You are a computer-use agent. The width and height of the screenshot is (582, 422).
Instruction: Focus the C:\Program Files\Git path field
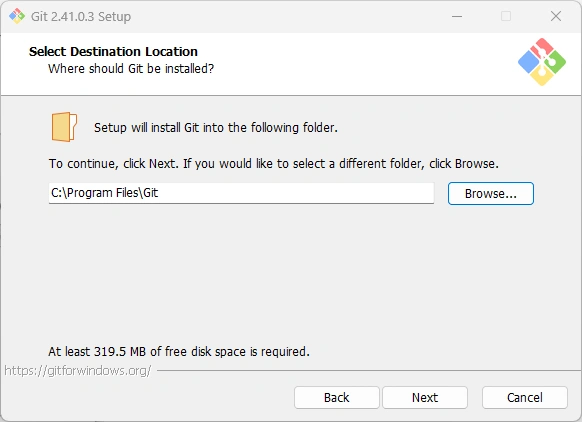(241, 193)
